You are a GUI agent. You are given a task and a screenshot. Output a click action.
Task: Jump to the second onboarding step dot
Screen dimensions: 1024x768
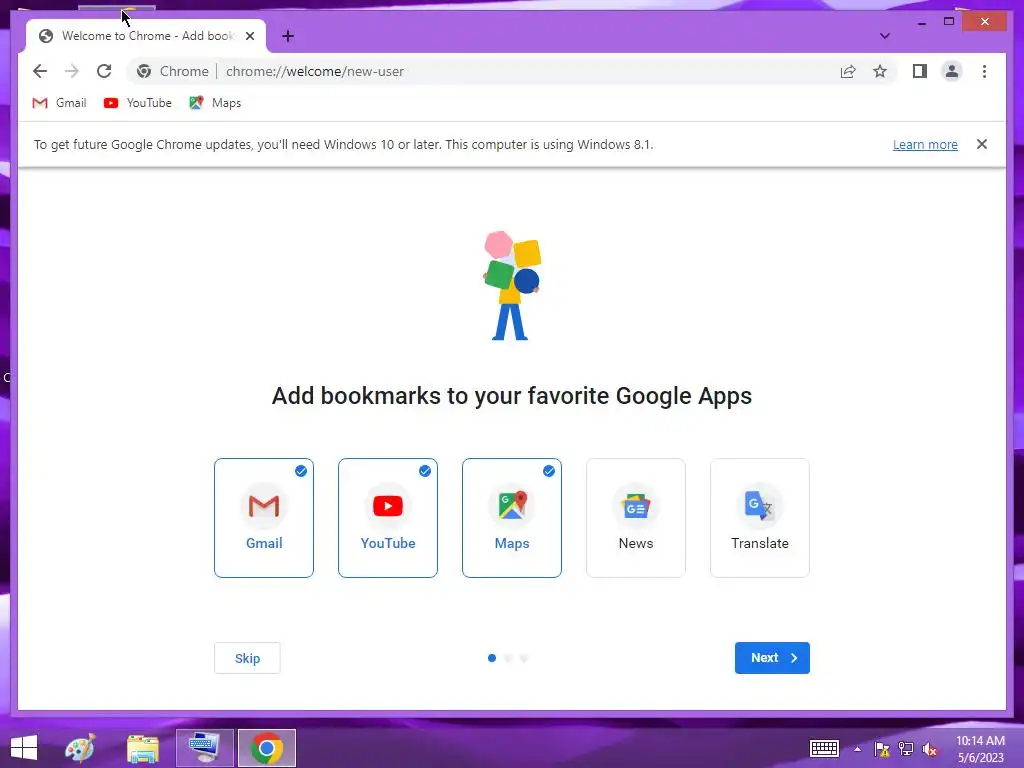coord(508,658)
